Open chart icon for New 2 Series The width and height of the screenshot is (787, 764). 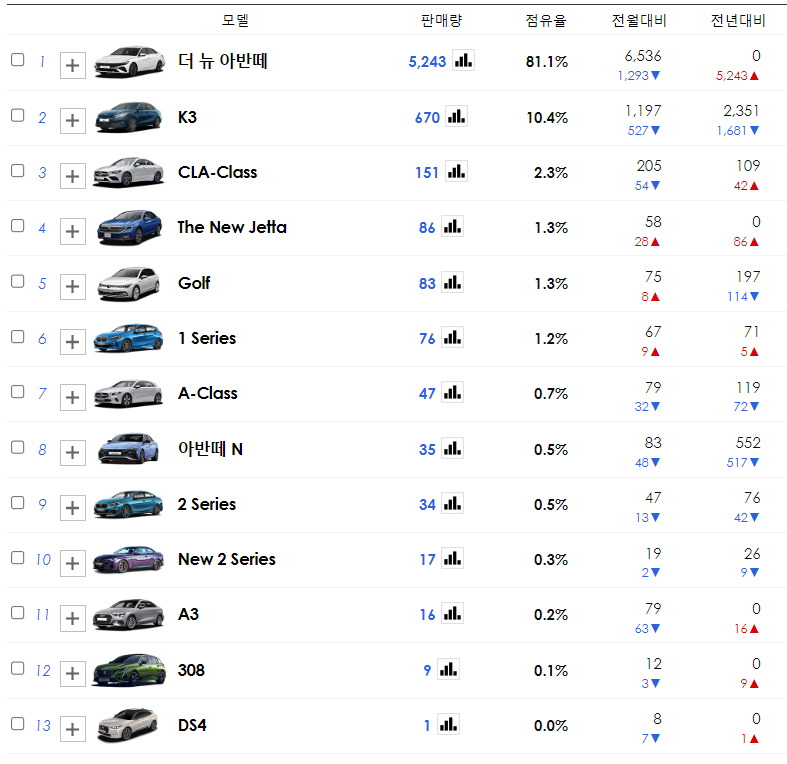click(452, 559)
